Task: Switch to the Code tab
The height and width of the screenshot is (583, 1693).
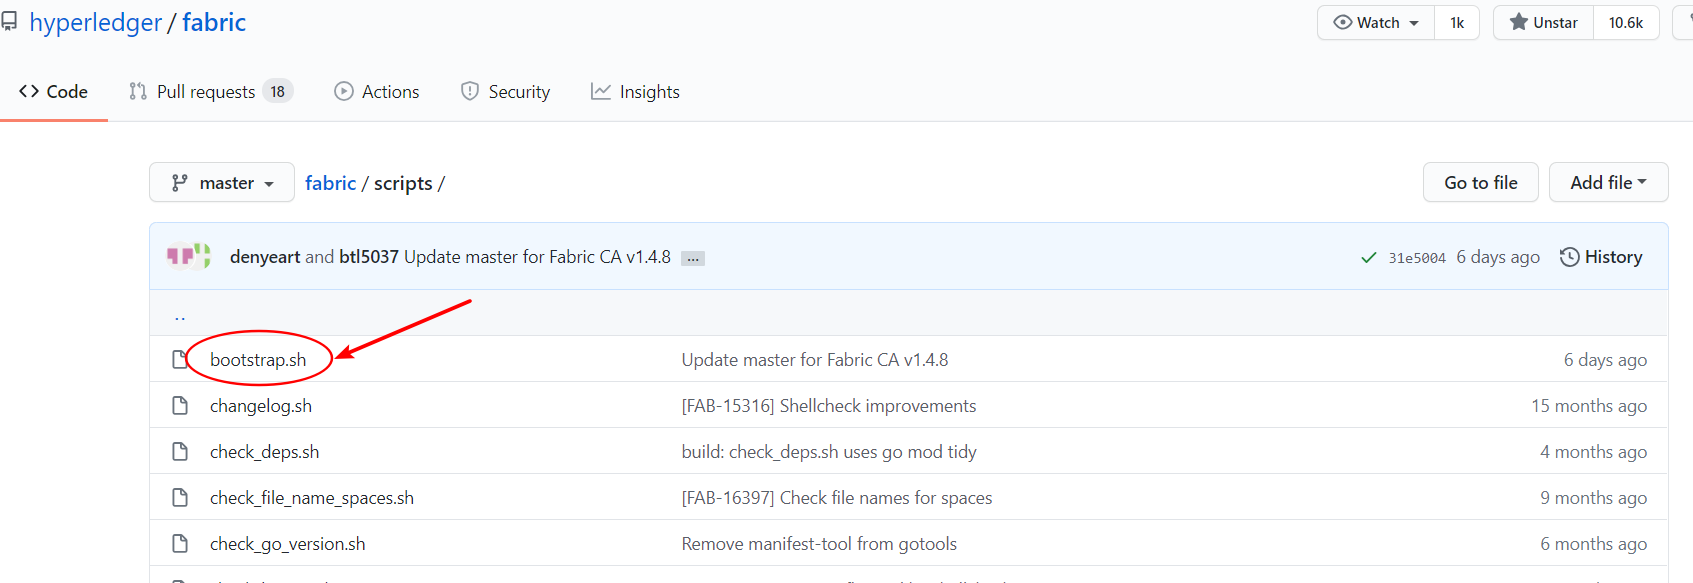Action: [x=53, y=91]
